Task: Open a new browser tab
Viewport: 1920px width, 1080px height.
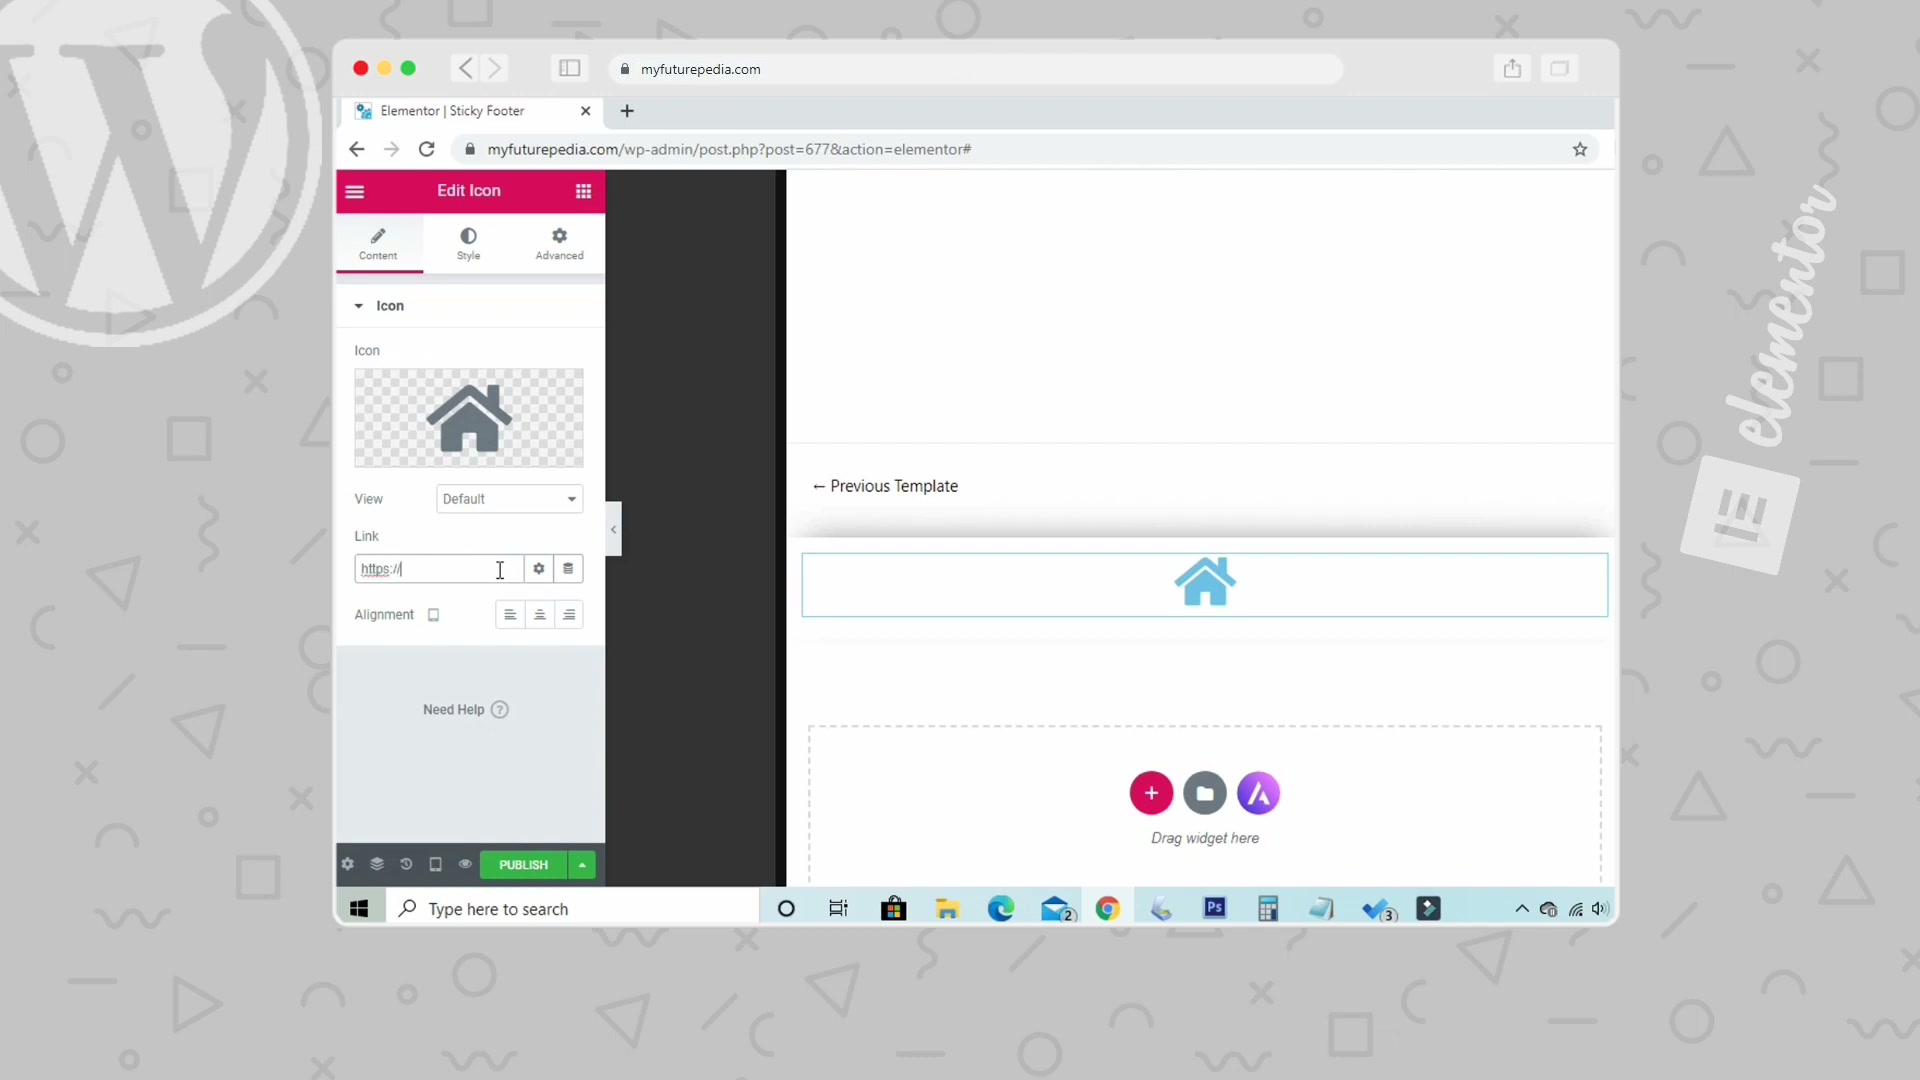Action: tap(627, 111)
